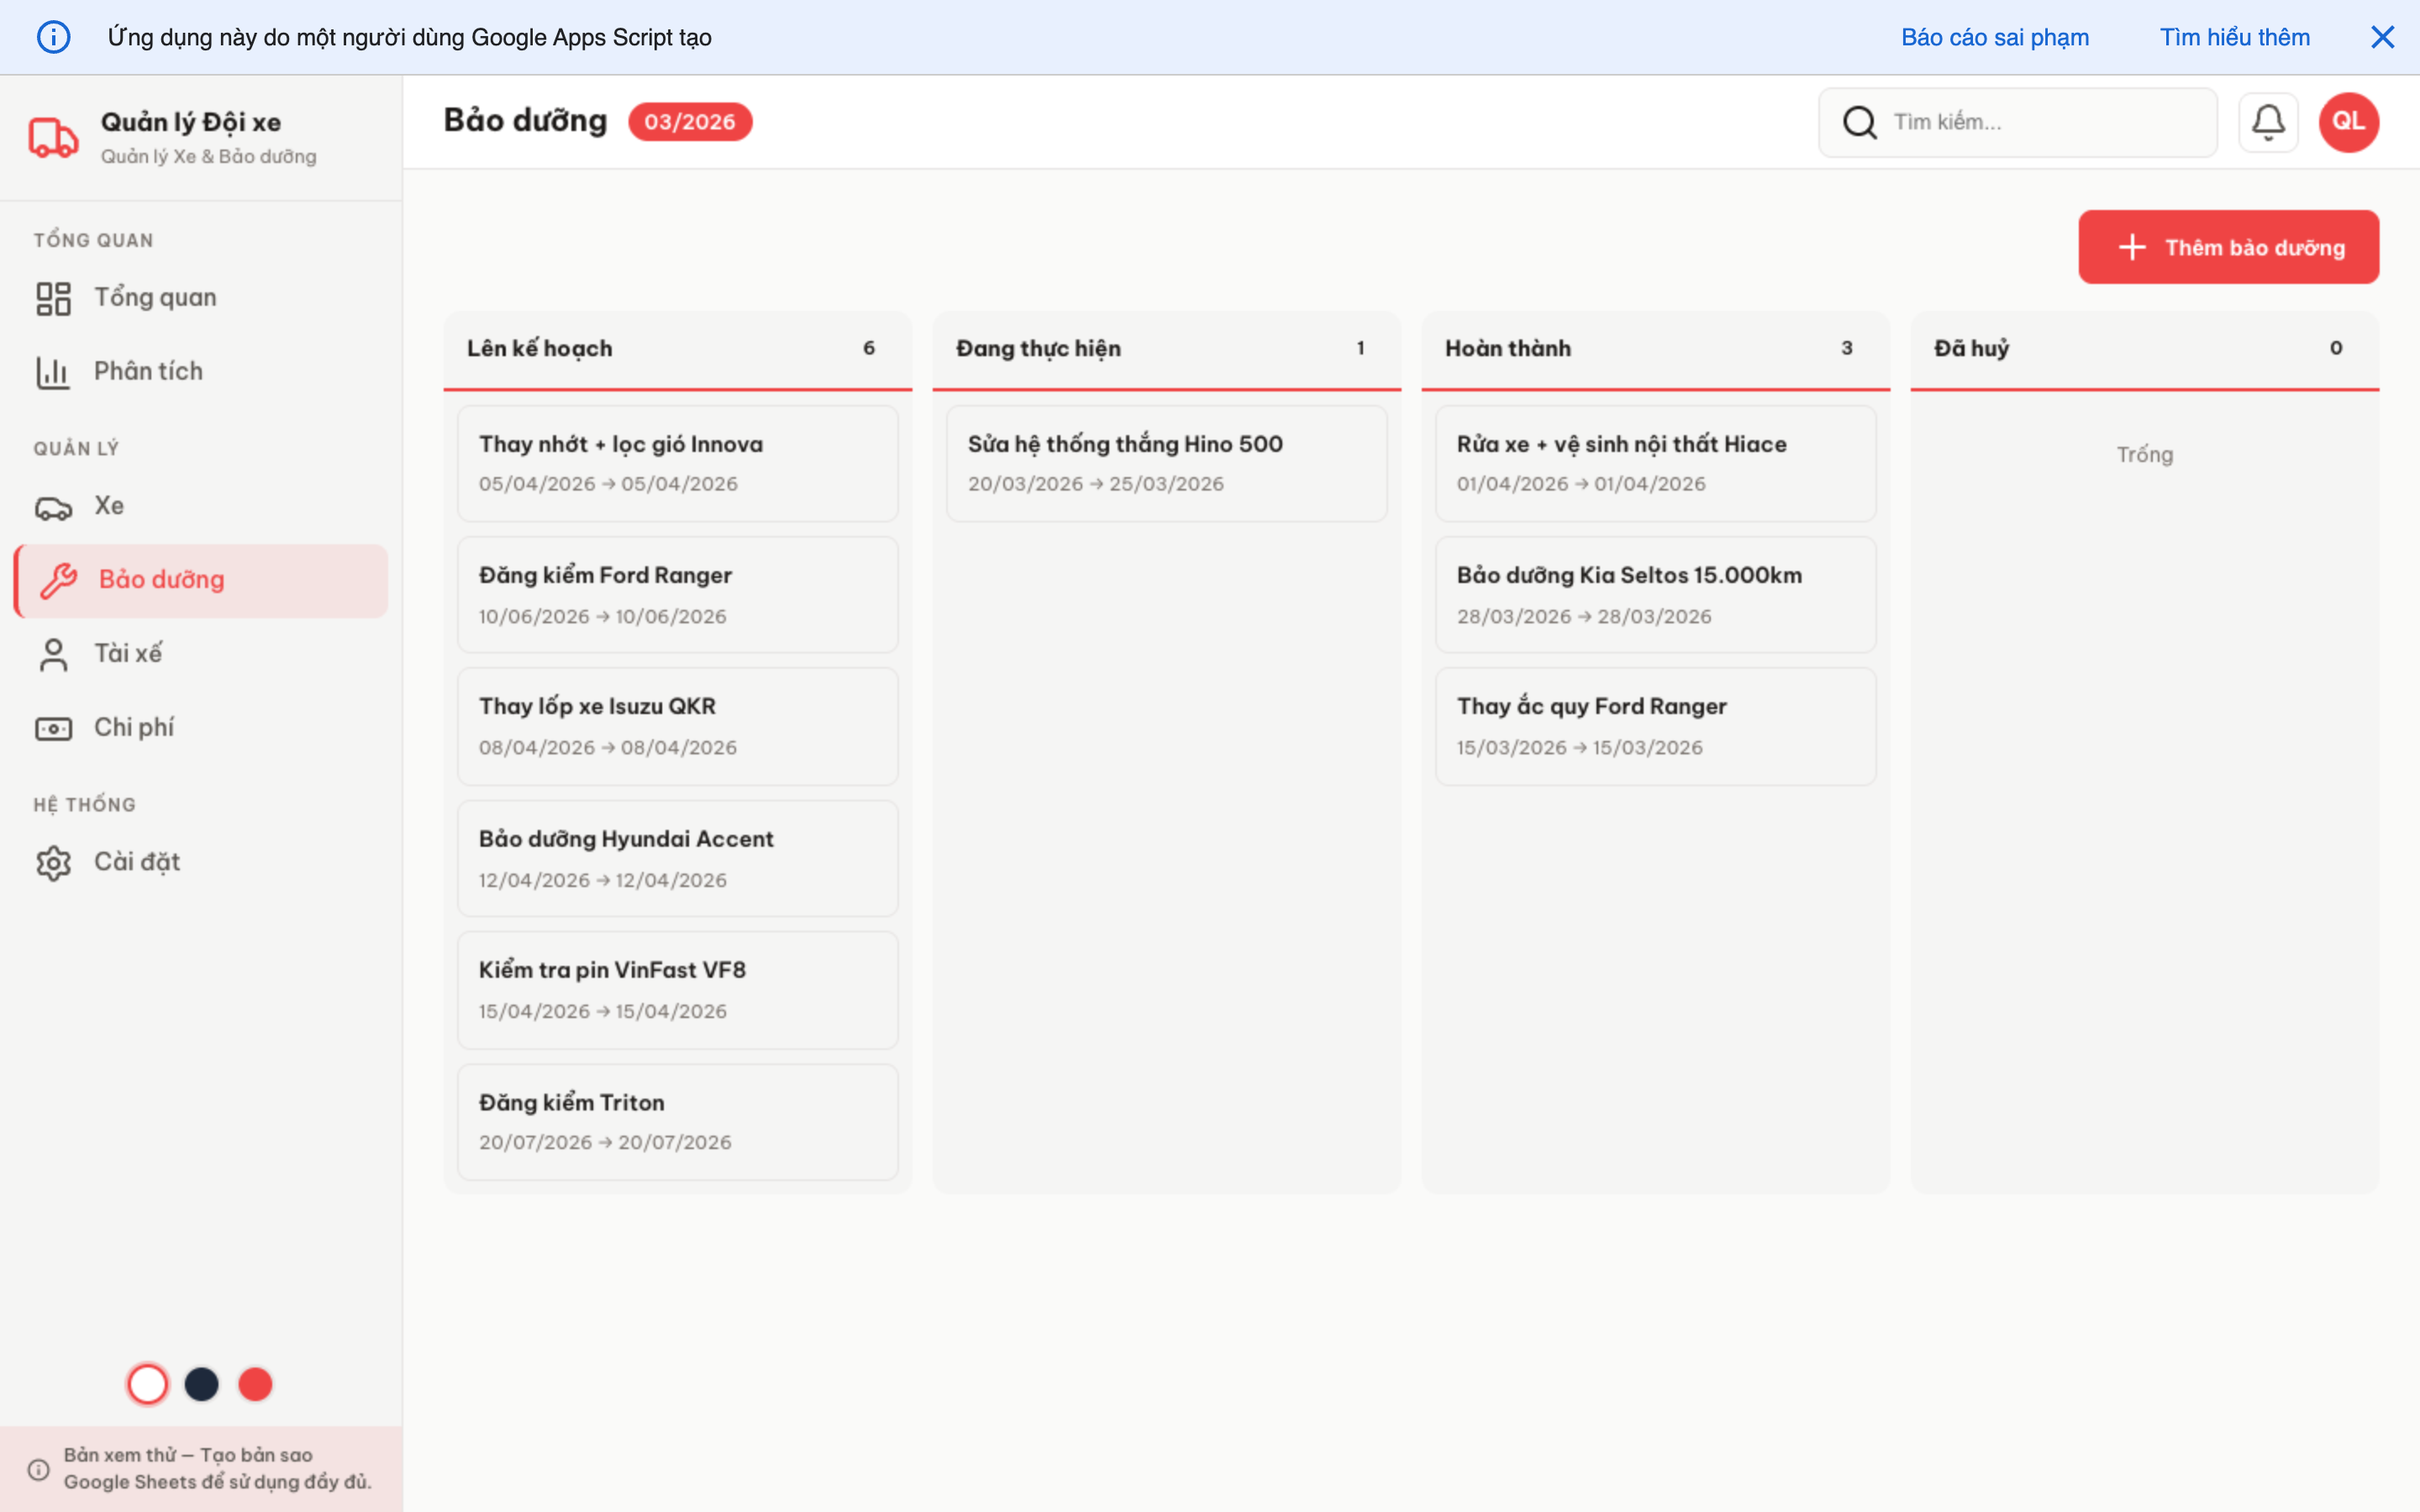This screenshot has width=2420, height=1512.
Task: Open the 03/2026 month selector badge
Action: point(689,121)
